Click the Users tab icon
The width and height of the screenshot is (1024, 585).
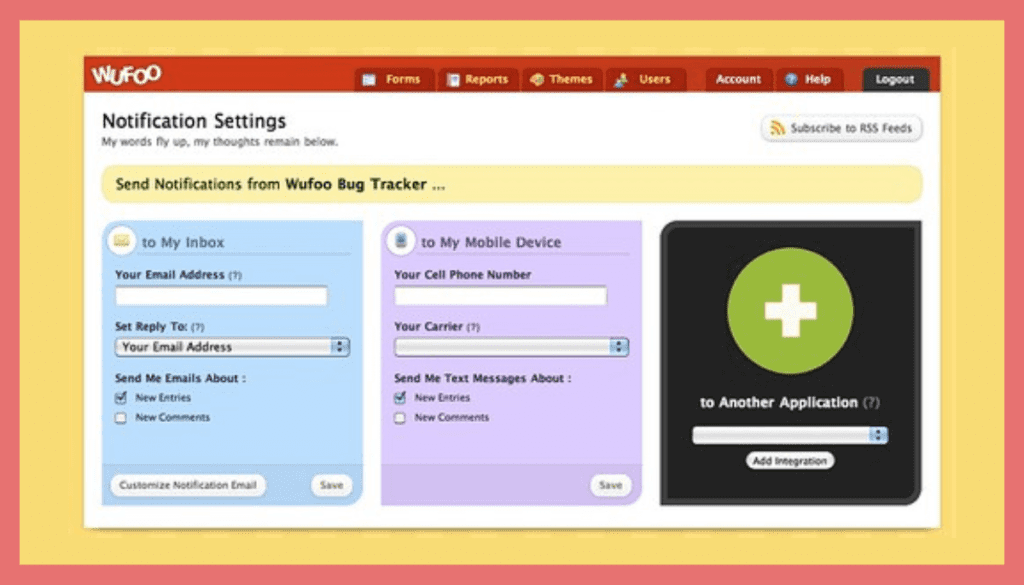(x=621, y=80)
